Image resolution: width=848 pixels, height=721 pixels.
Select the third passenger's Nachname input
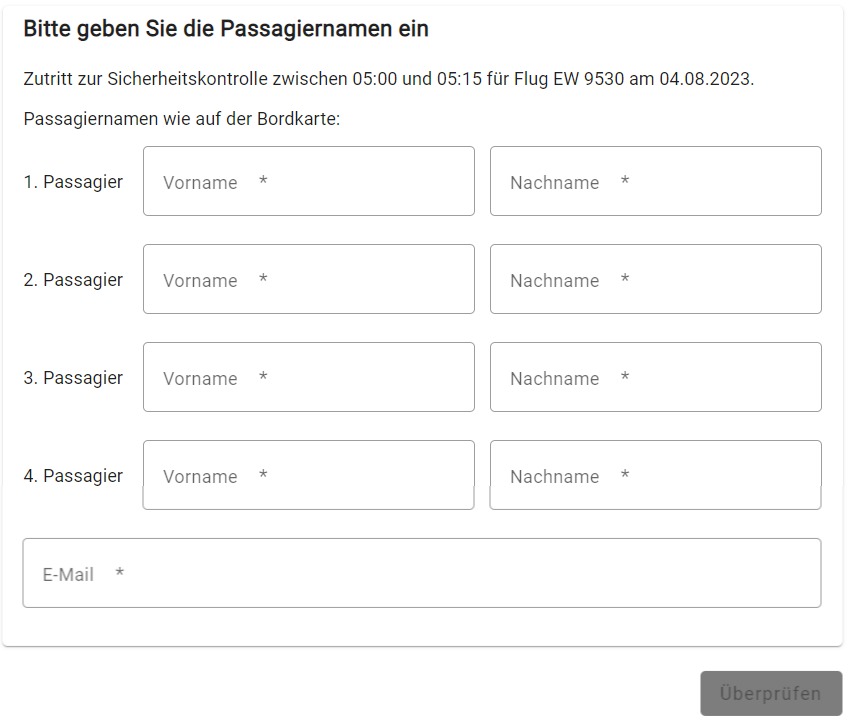[655, 378]
